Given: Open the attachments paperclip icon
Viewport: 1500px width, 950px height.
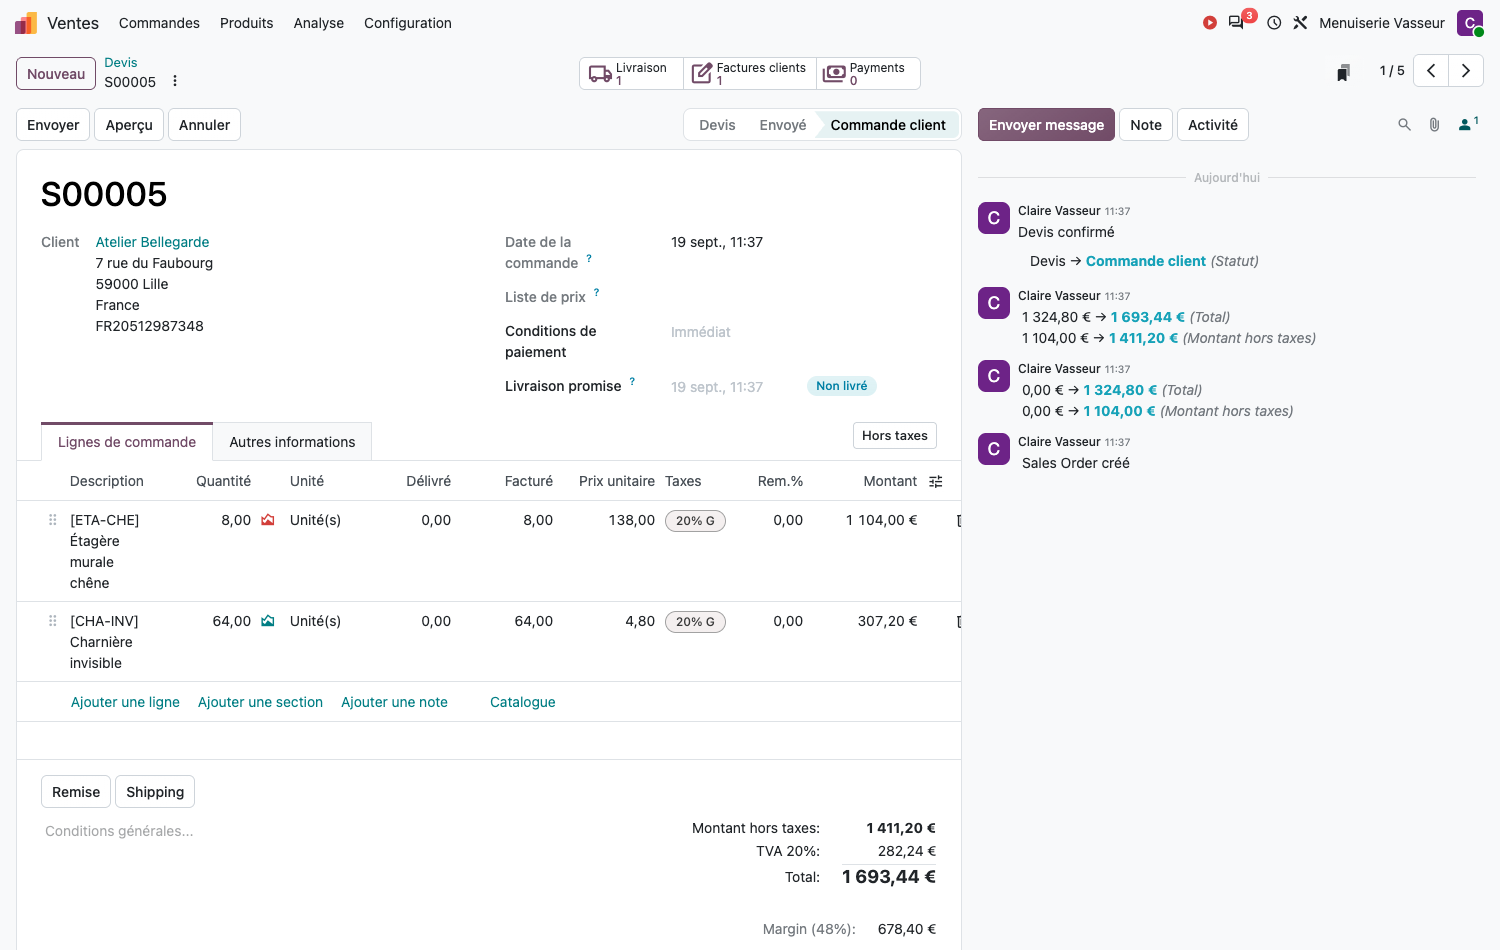Looking at the screenshot, I should point(1434,125).
